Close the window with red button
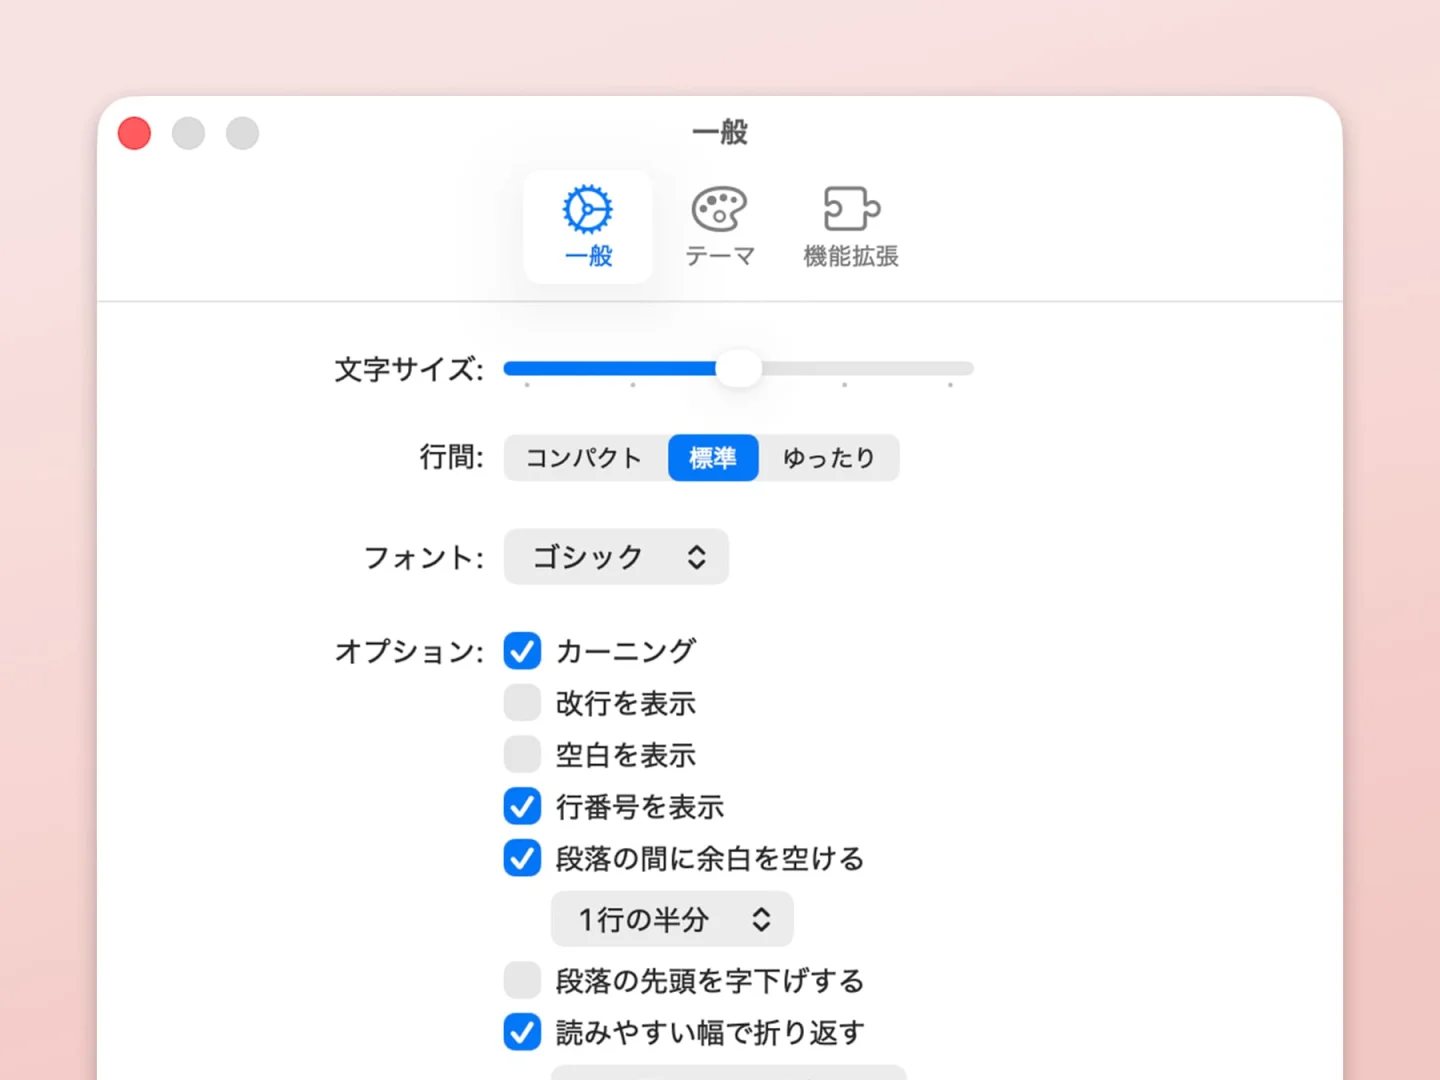This screenshot has height=1080, width=1440. (134, 133)
